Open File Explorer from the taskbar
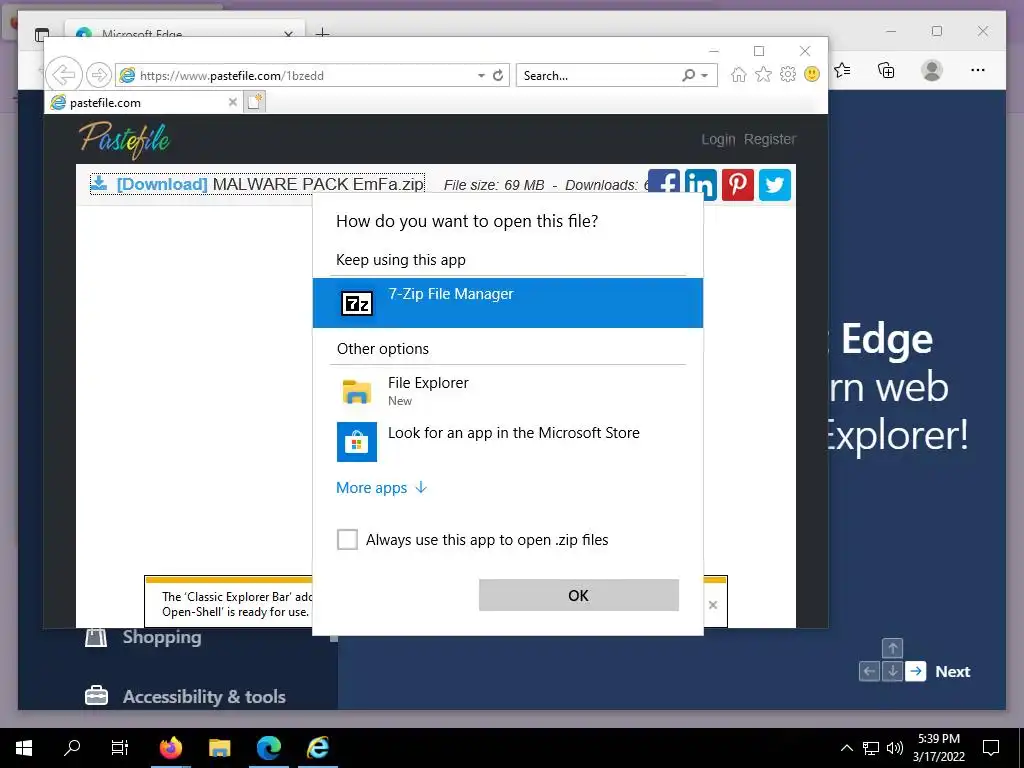The height and width of the screenshot is (768, 1024). tap(219, 748)
